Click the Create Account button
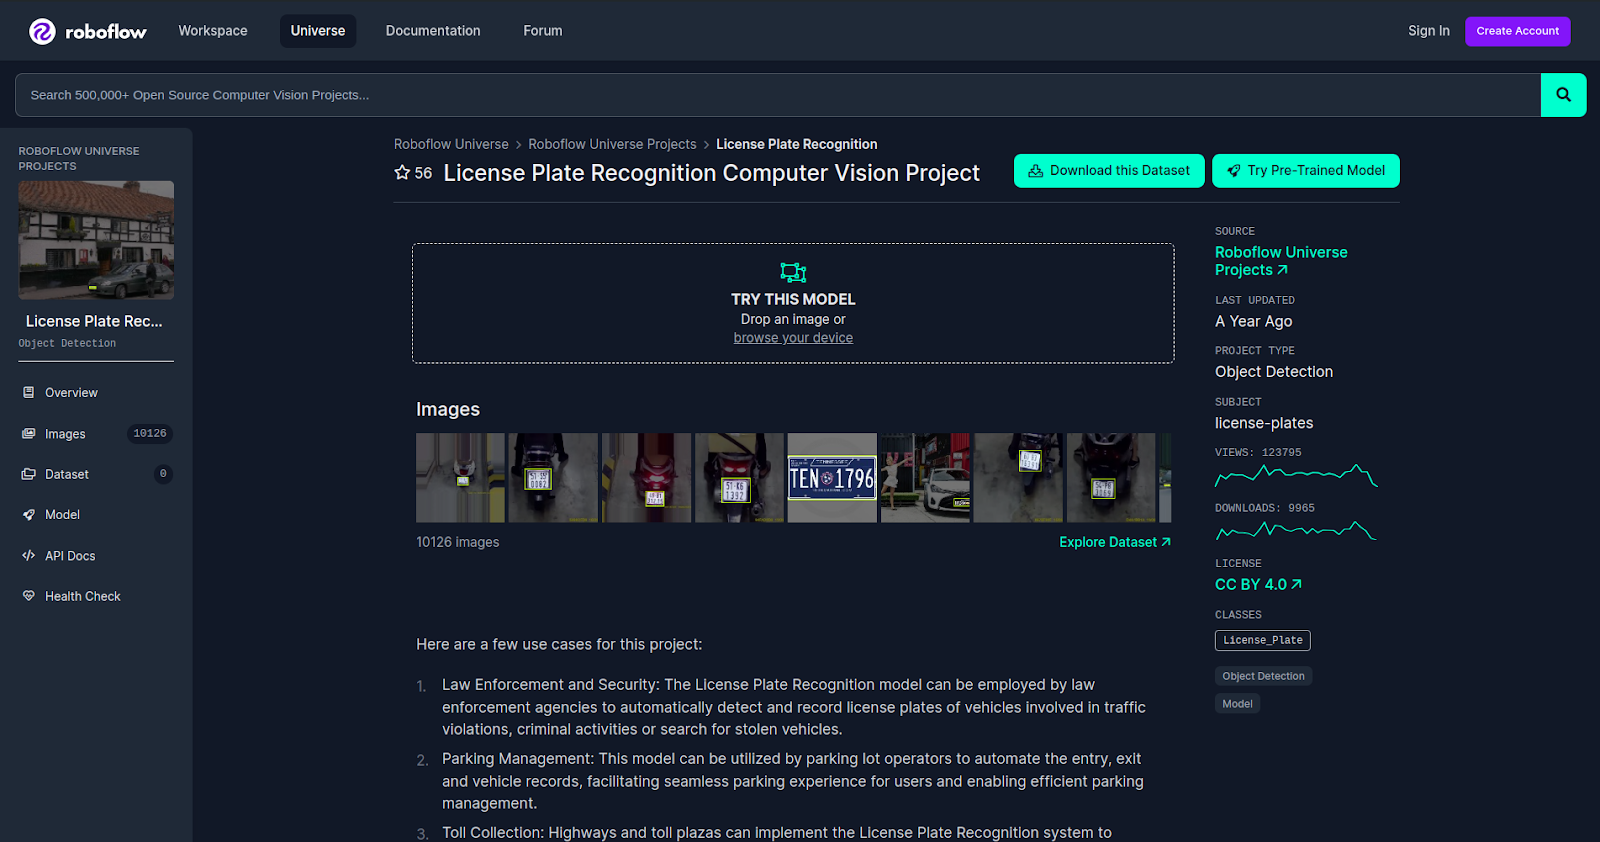 (1518, 31)
